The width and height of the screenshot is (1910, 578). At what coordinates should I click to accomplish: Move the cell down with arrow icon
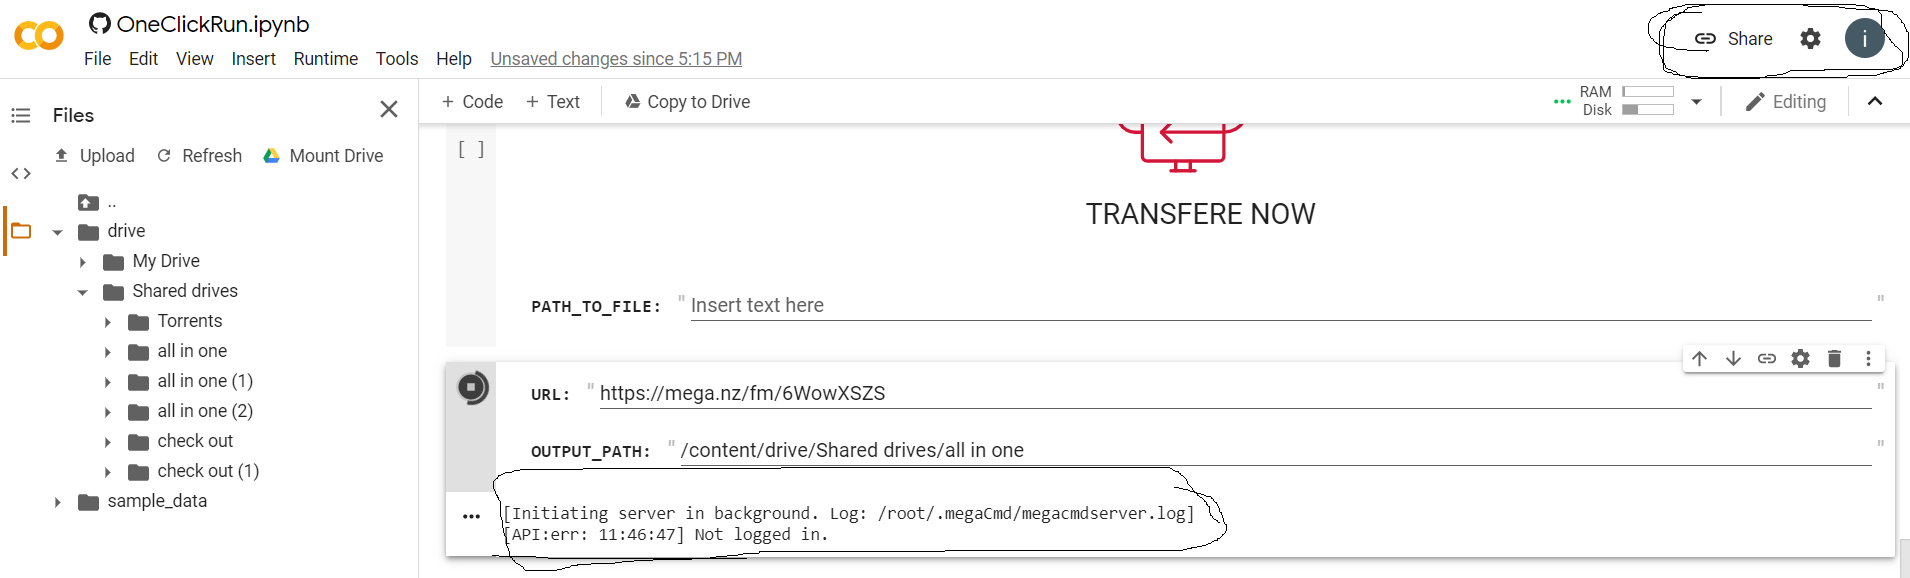pos(1733,358)
